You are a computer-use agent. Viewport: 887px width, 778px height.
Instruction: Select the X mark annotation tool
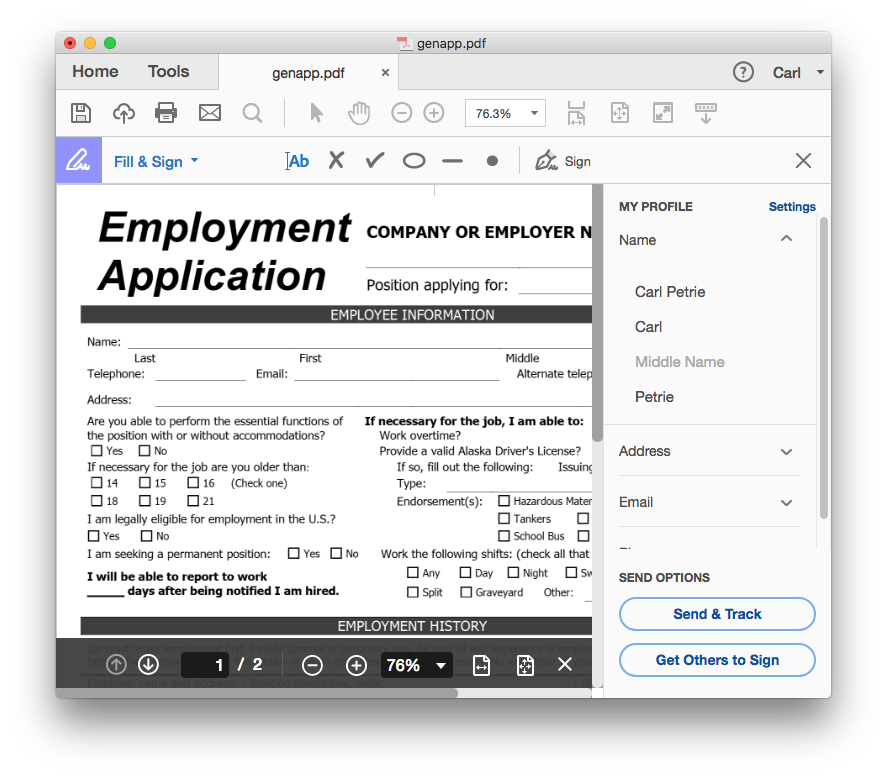tap(336, 160)
